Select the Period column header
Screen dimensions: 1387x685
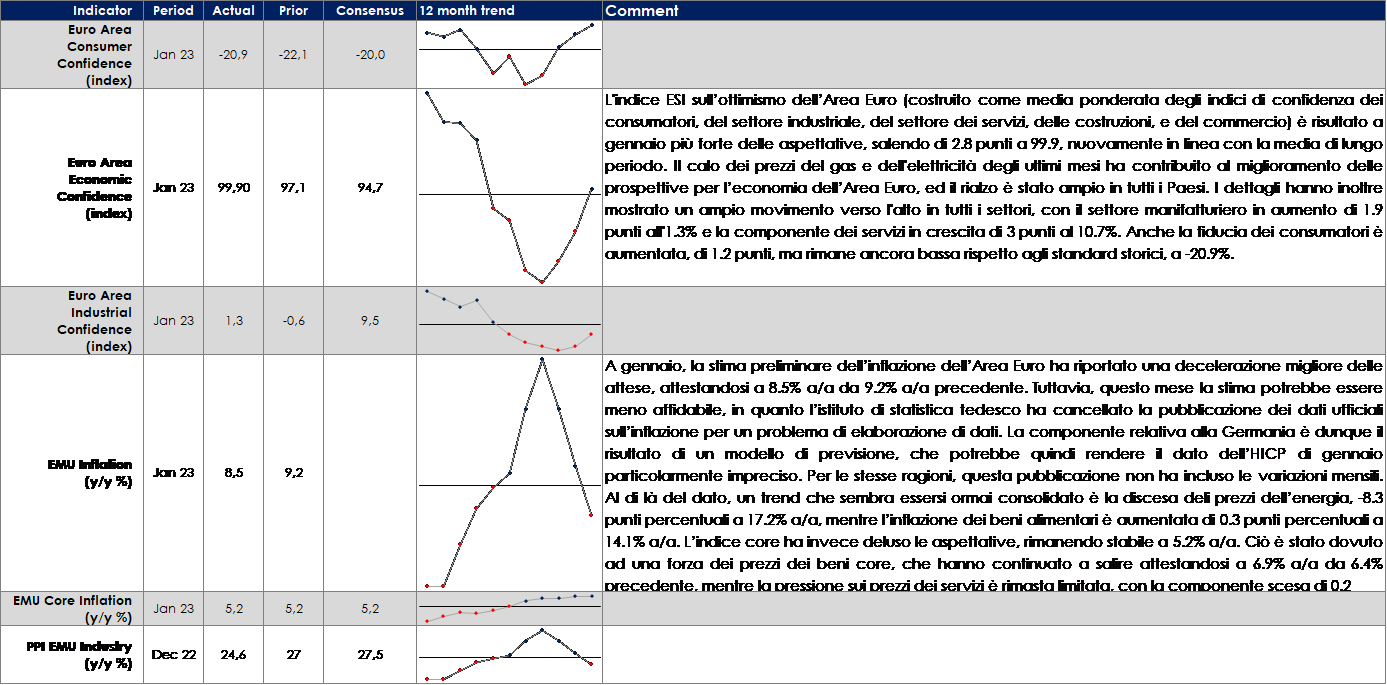click(174, 11)
